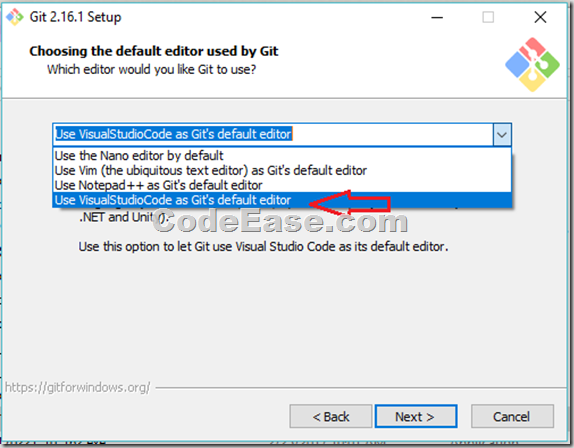Close the Git Setup window
This screenshot has width=574, height=448.
(x=540, y=17)
